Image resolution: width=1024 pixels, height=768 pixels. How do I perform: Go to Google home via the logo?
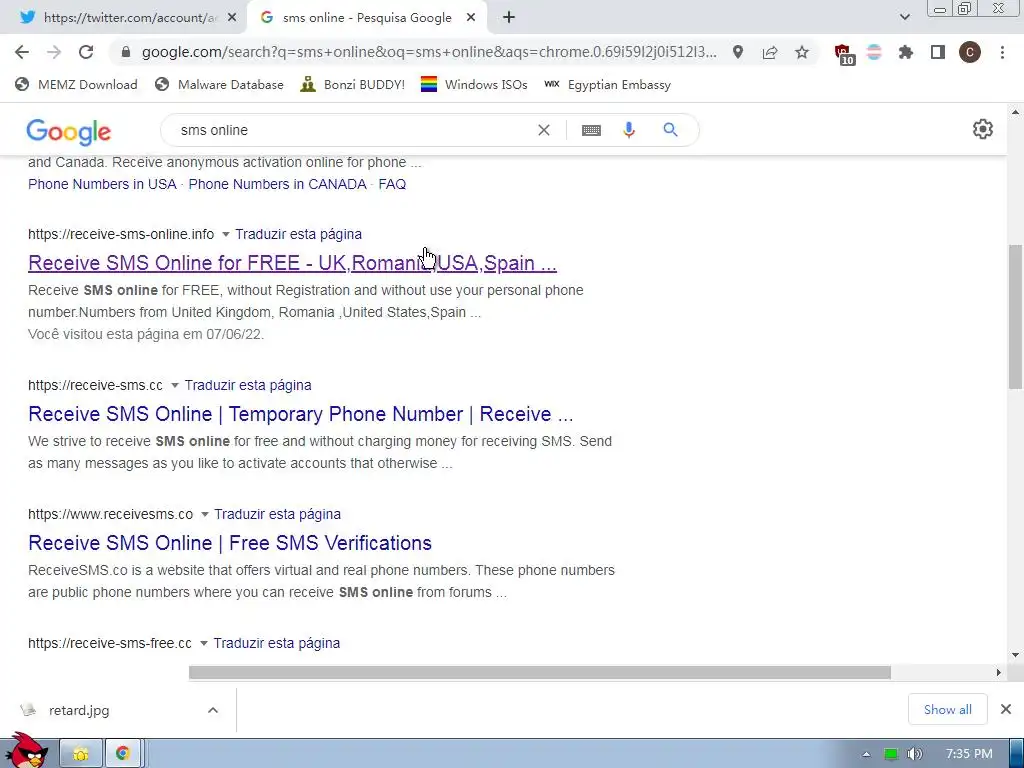(69, 132)
